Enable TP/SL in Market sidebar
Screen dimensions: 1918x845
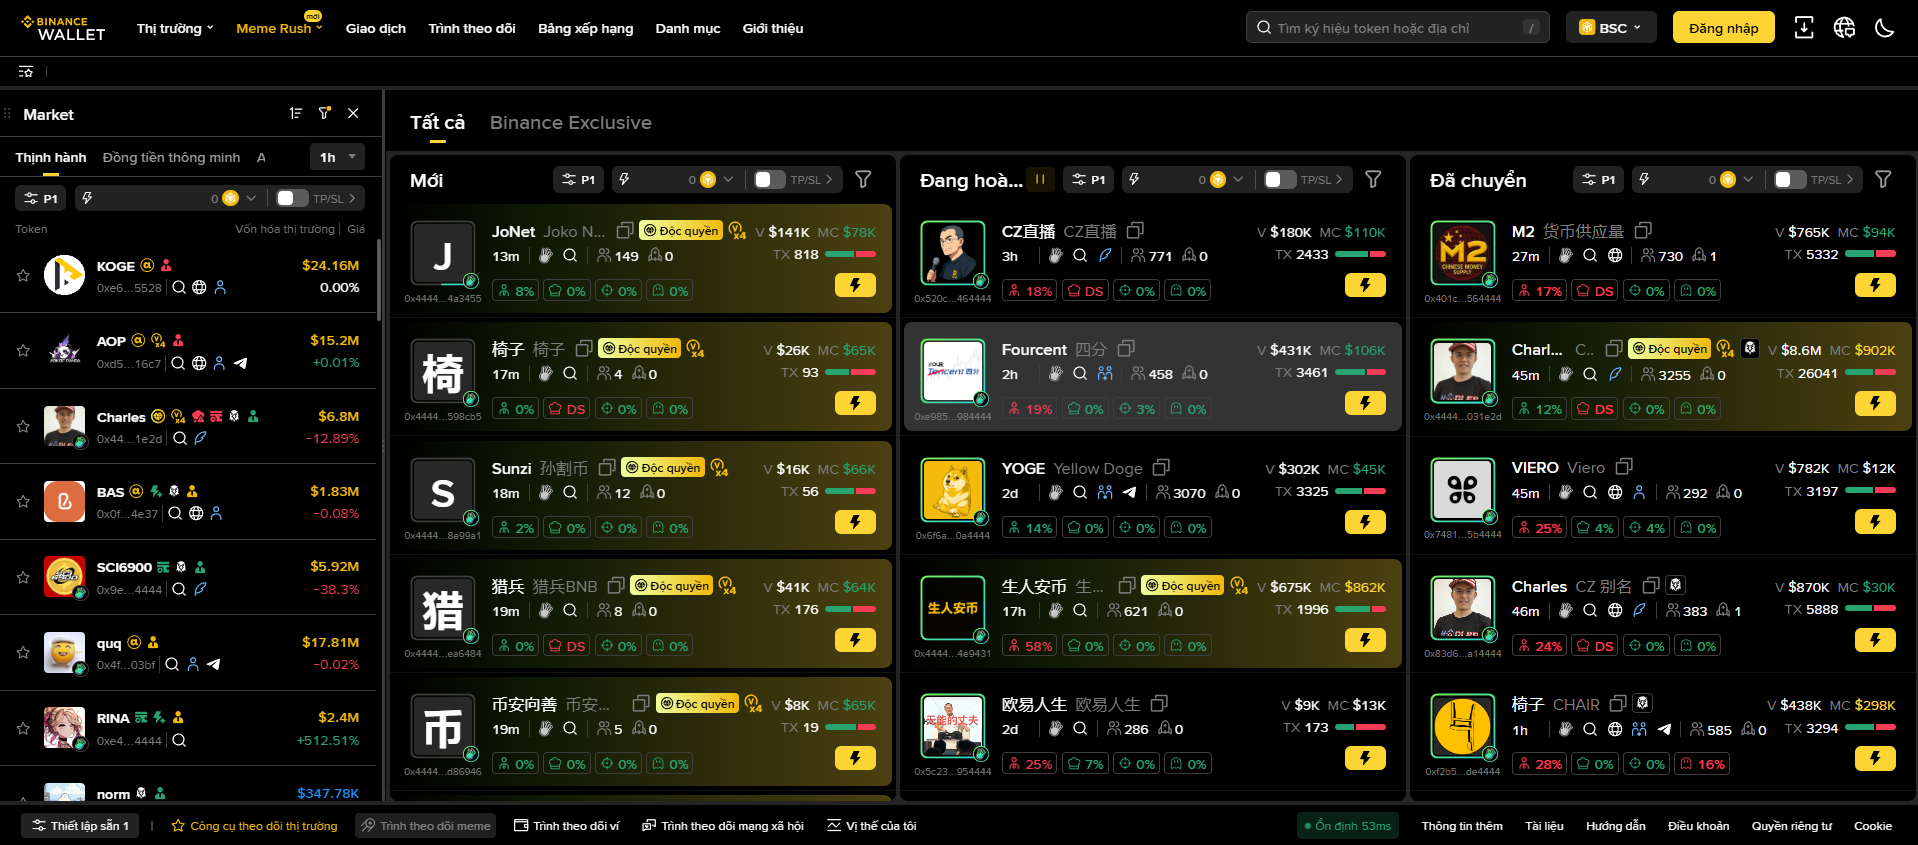(291, 198)
